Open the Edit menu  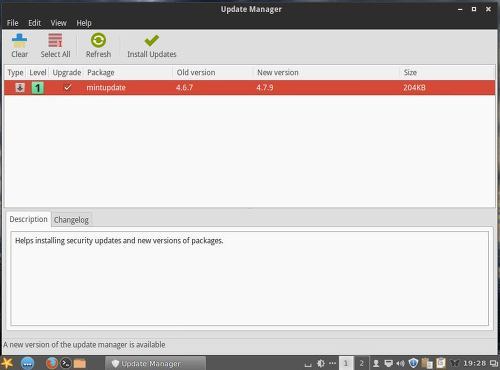34,23
